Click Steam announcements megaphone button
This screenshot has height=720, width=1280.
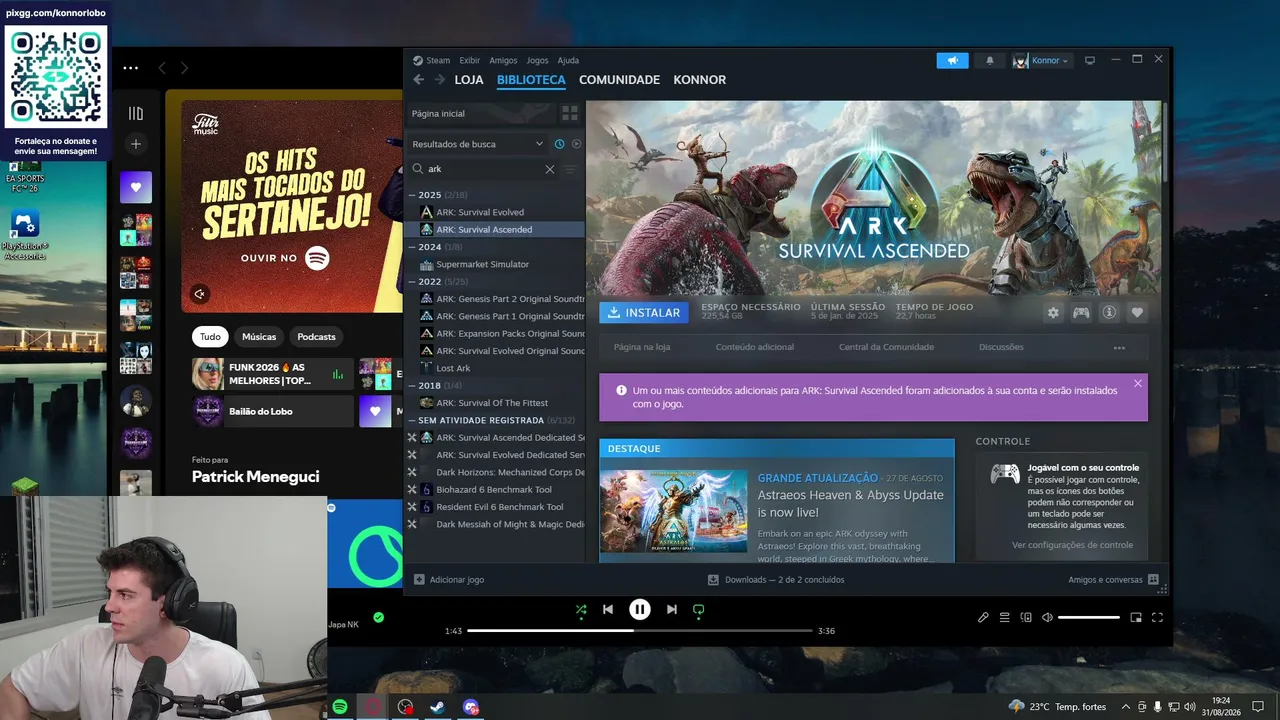(x=953, y=60)
